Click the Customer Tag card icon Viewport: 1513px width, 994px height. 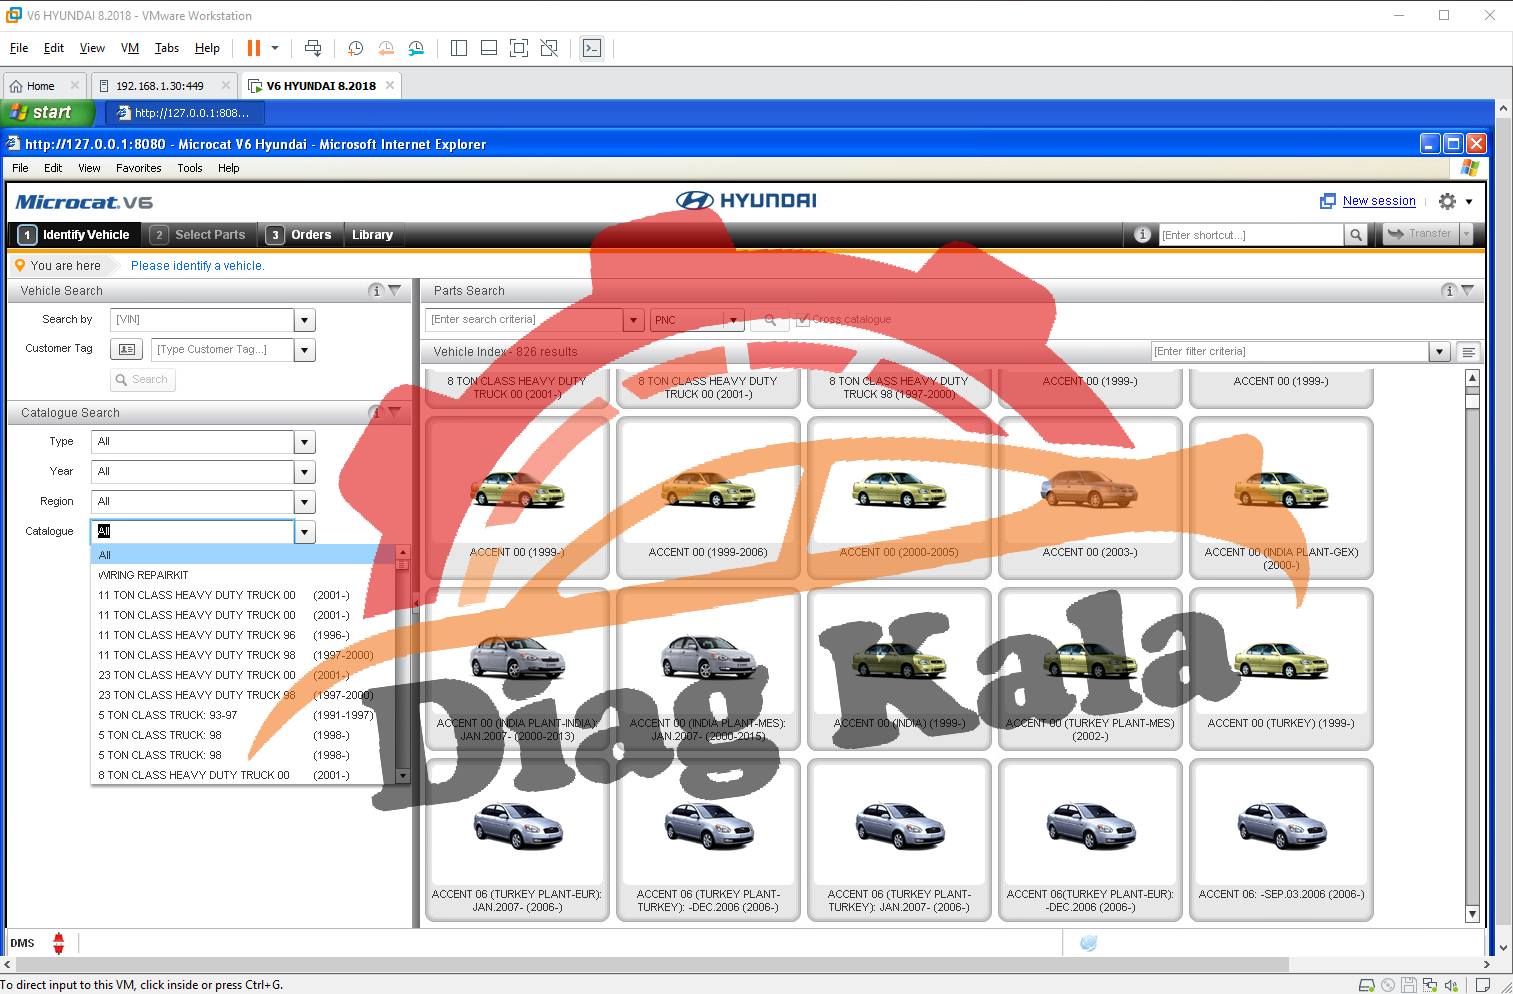126,349
